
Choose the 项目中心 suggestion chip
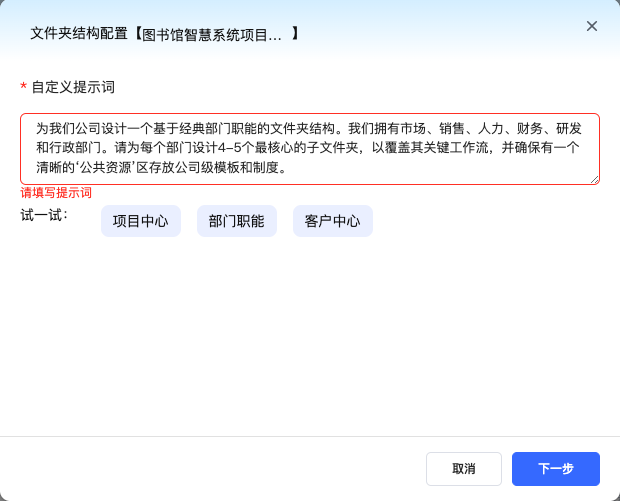141,221
